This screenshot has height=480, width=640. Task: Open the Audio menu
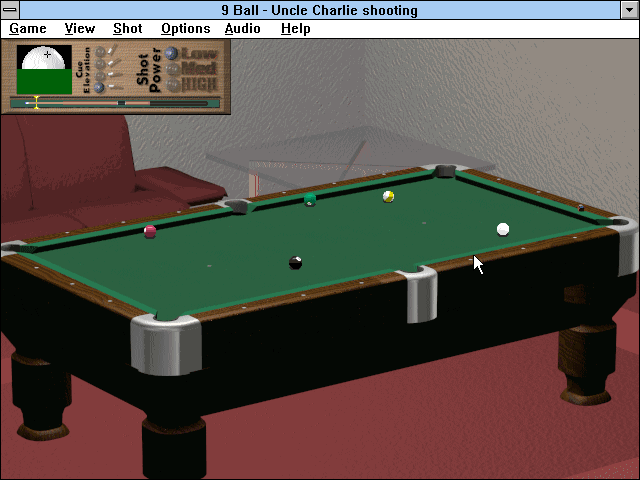tap(242, 29)
